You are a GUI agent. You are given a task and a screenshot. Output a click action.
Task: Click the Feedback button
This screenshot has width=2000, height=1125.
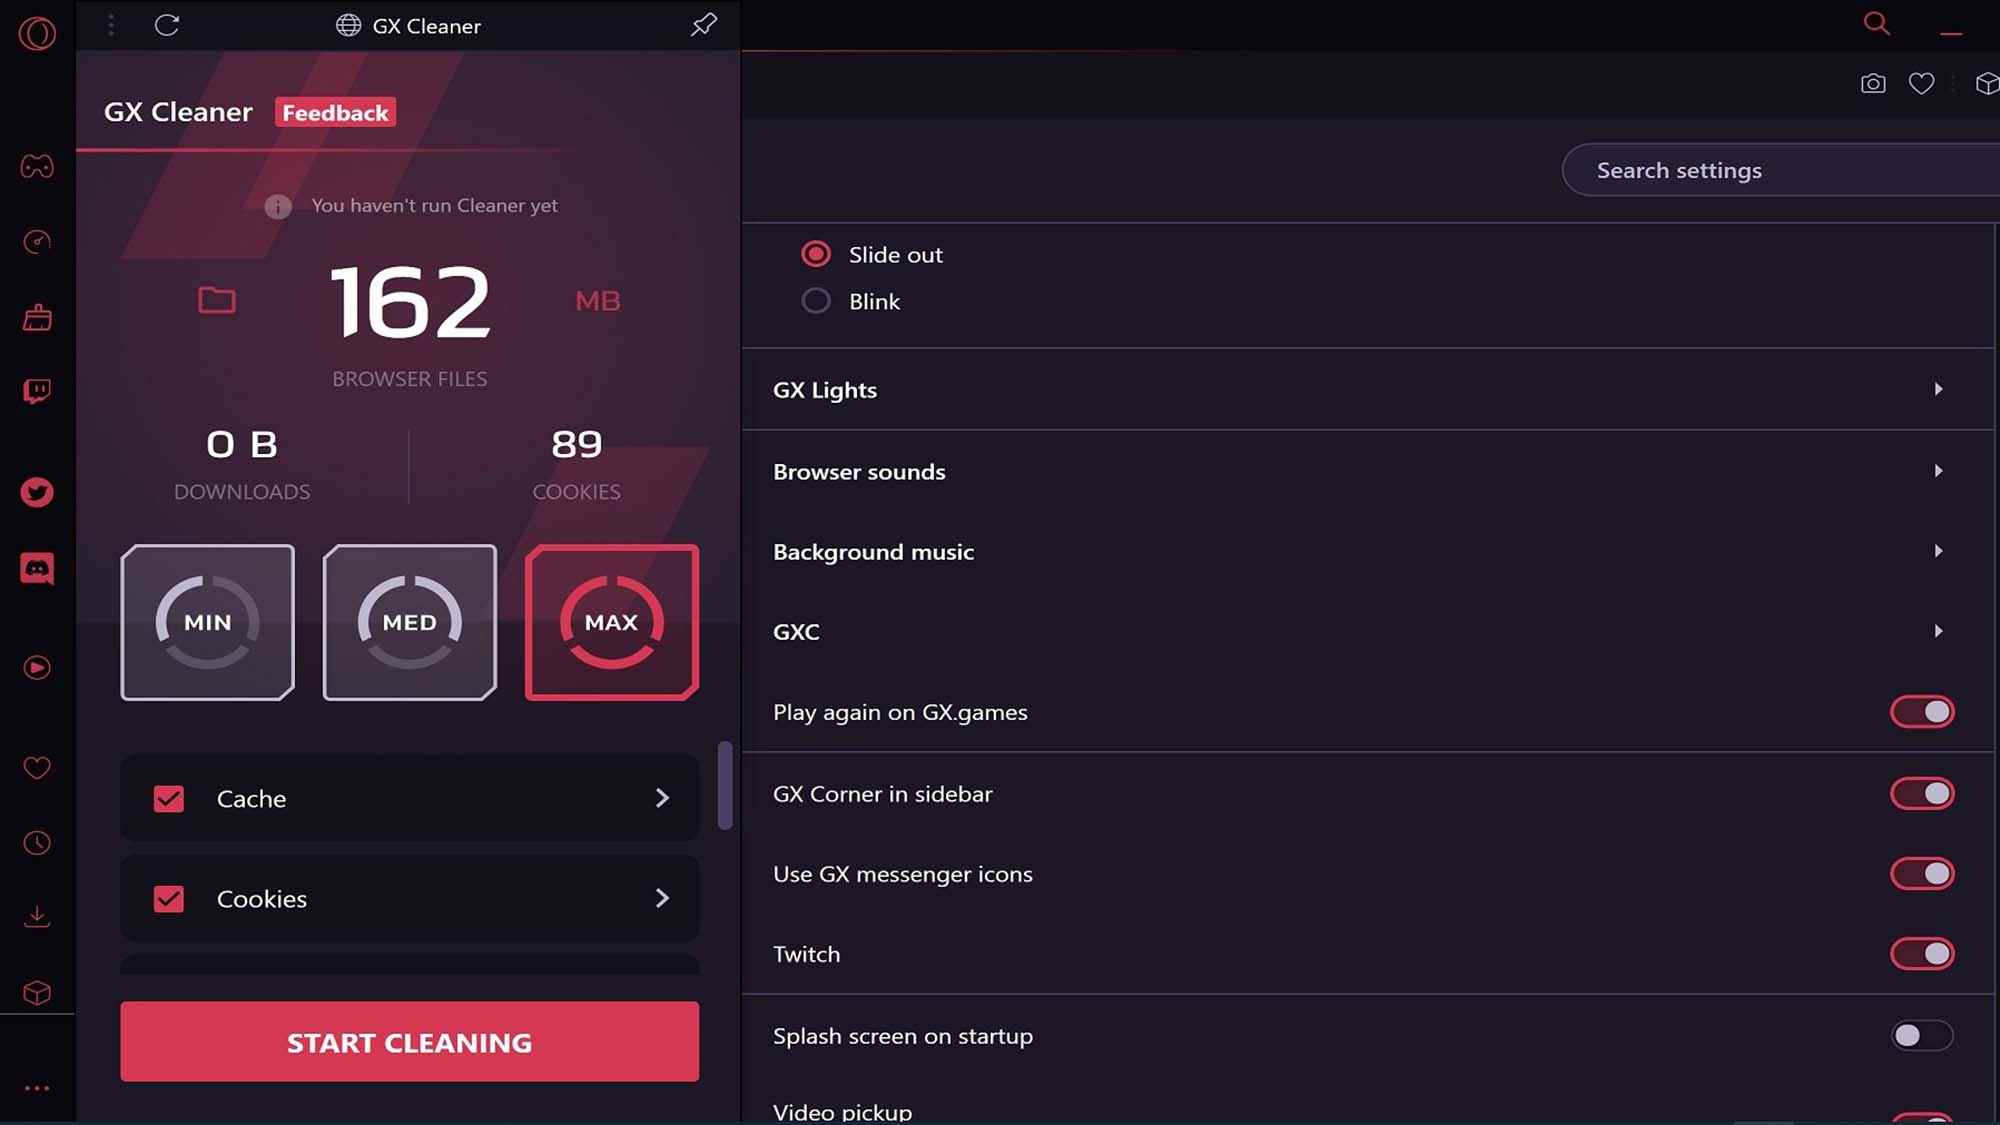coord(335,113)
